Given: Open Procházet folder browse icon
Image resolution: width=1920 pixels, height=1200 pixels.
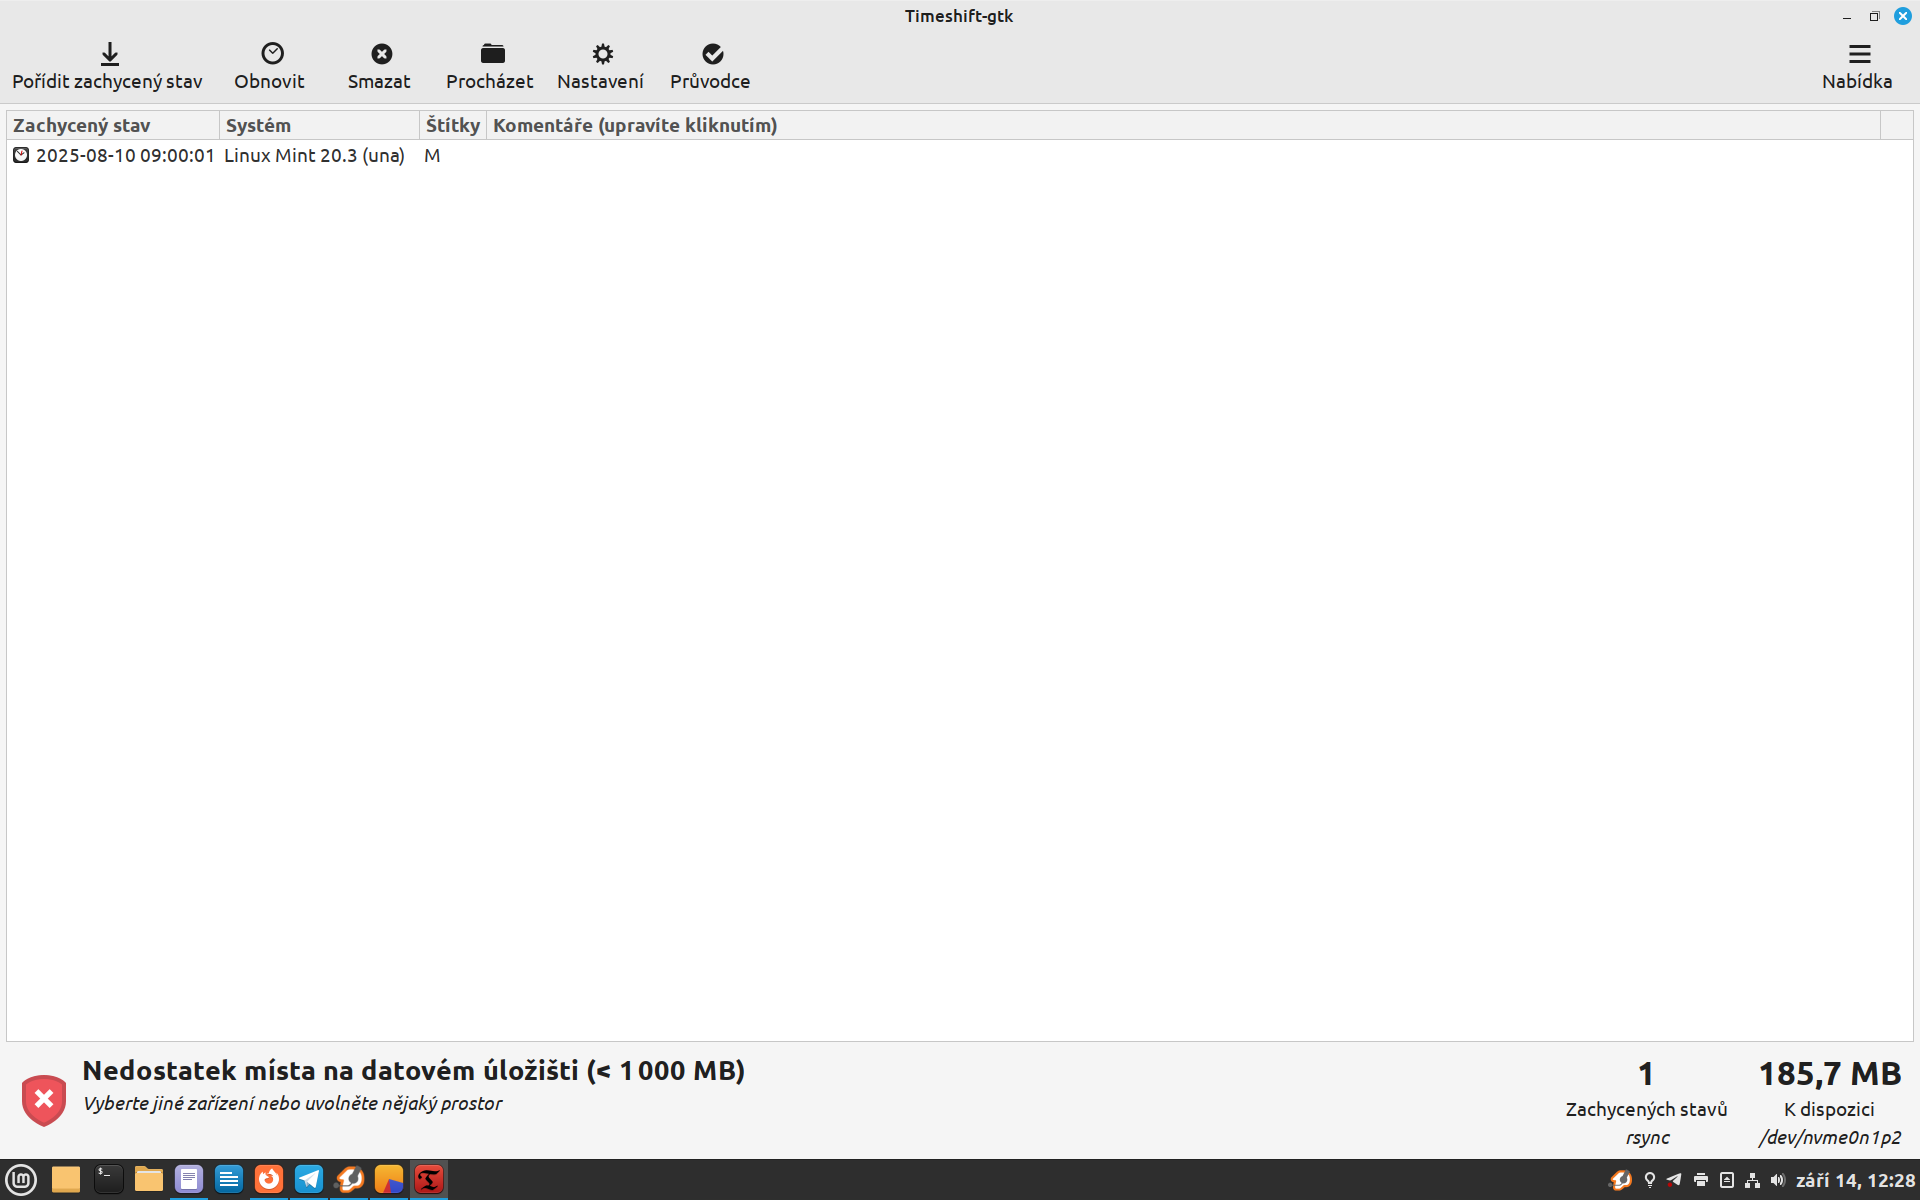Looking at the screenshot, I should (491, 54).
